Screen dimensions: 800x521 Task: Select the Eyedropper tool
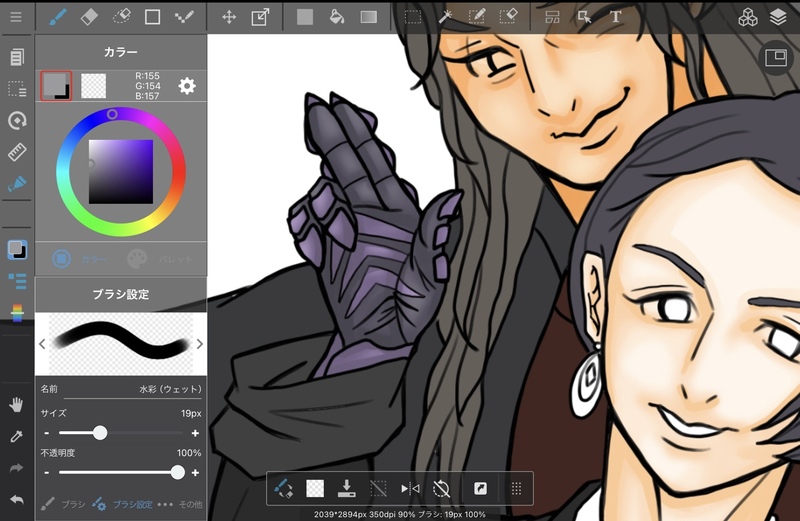point(16,436)
